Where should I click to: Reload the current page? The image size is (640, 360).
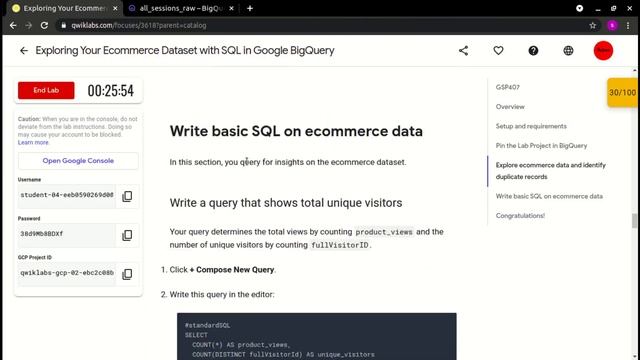[x=44, y=25]
